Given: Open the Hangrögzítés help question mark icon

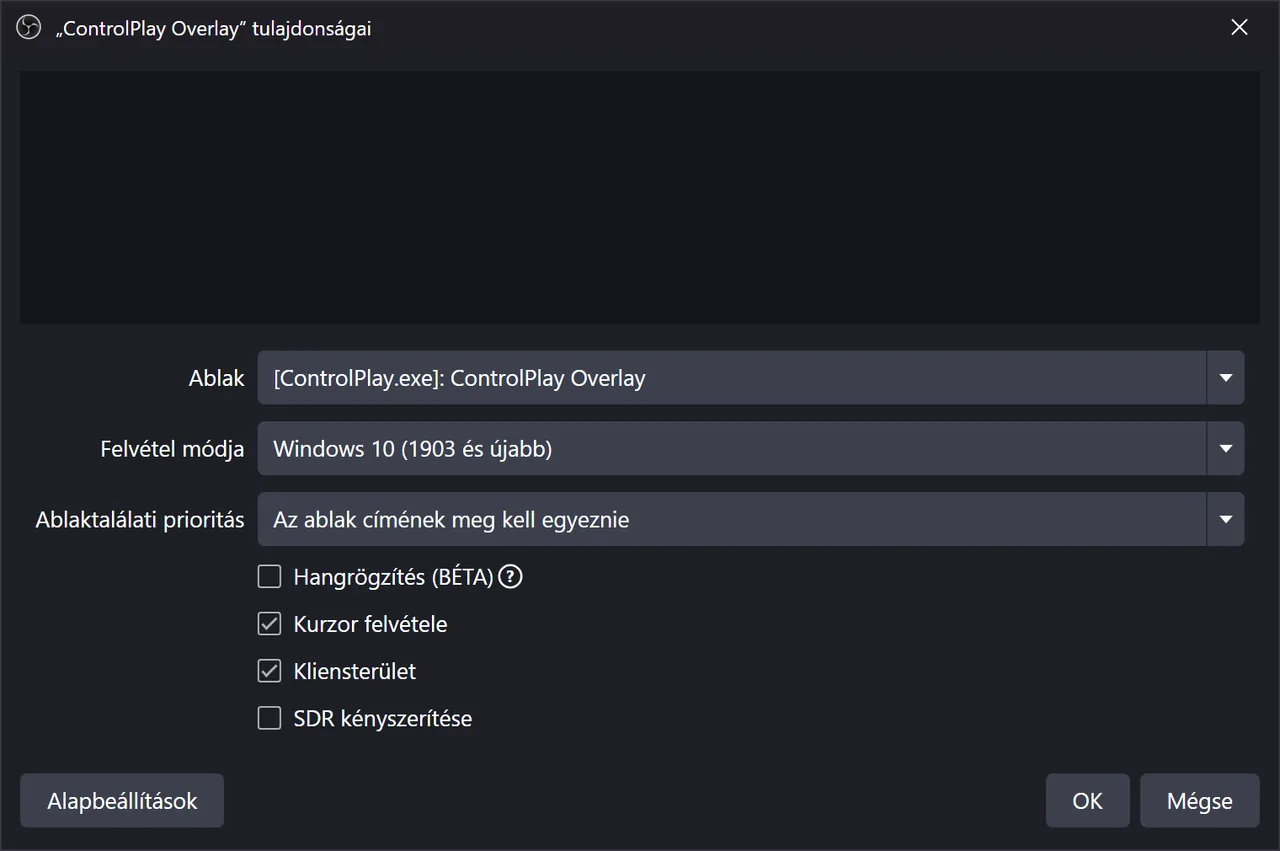Looking at the screenshot, I should click(x=511, y=577).
